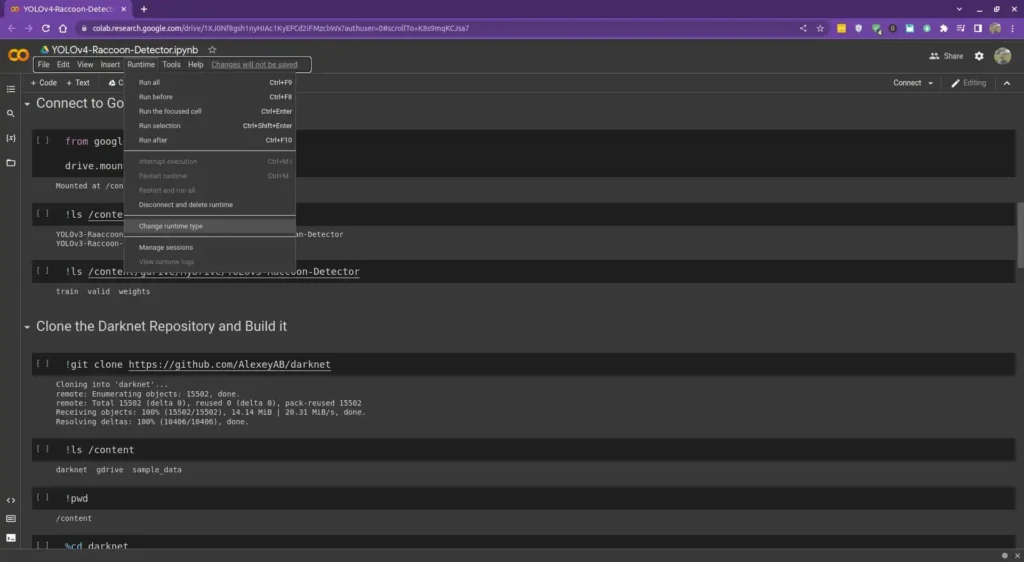Image resolution: width=1024 pixels, height=562 pixels.
Task: Collapse the header with the chevron-up arrow
Action: 1007,83
